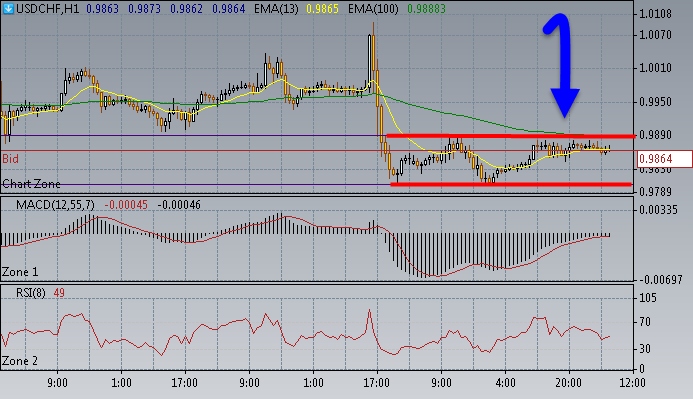
Task: Click the Bid line label
Action: (x=11, y=159)
